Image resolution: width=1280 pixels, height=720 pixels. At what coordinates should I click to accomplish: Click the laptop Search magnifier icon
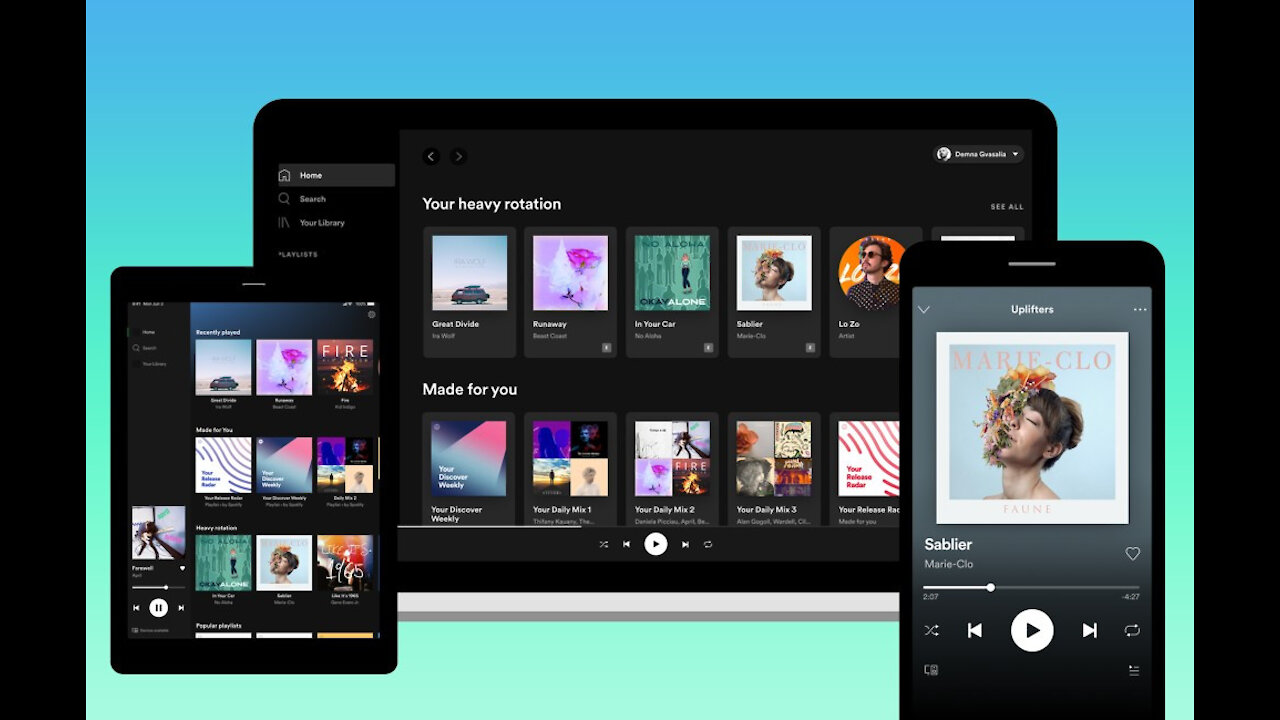point(285,199)
